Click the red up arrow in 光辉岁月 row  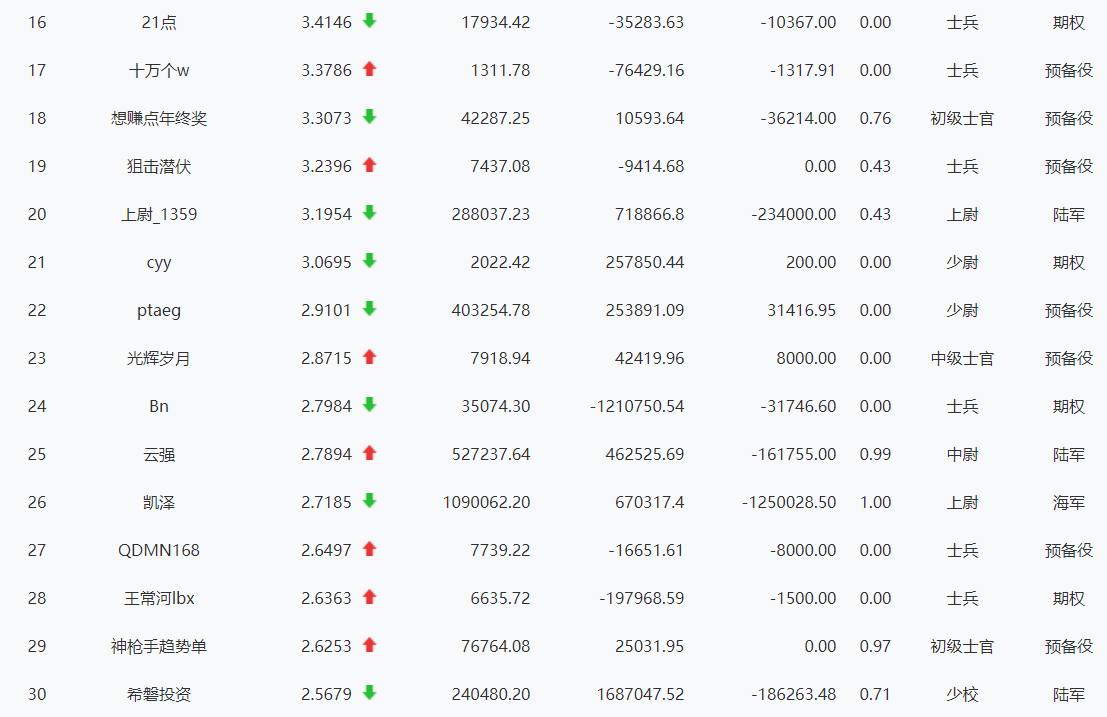[369, 357]
